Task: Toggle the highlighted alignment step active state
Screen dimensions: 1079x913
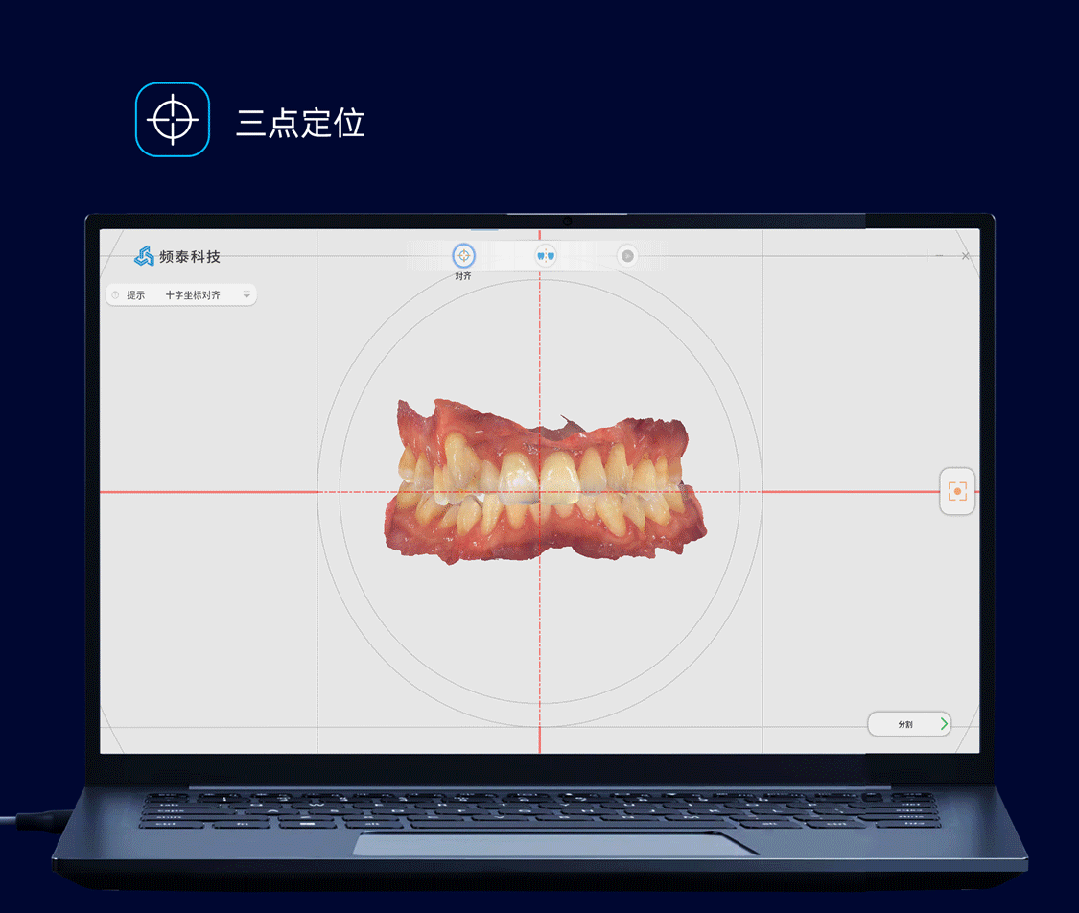Action: pyautogui.click(x=463, y=256)
